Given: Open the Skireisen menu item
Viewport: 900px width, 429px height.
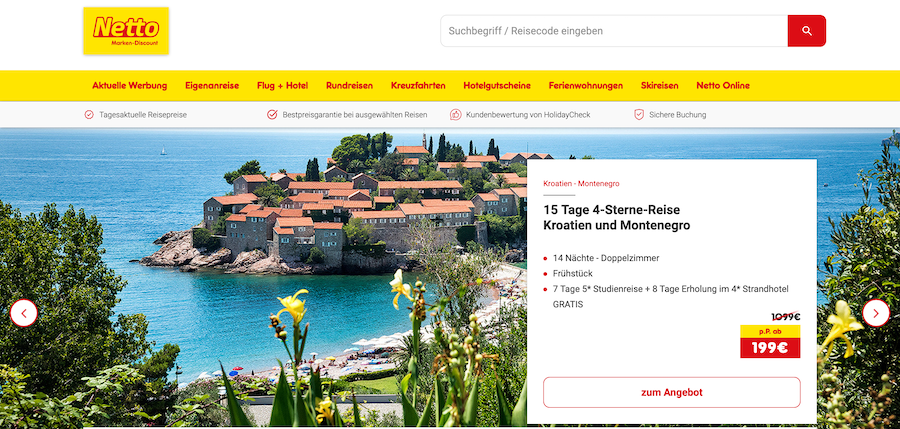Looking at the screenshot, I should 660,86.
